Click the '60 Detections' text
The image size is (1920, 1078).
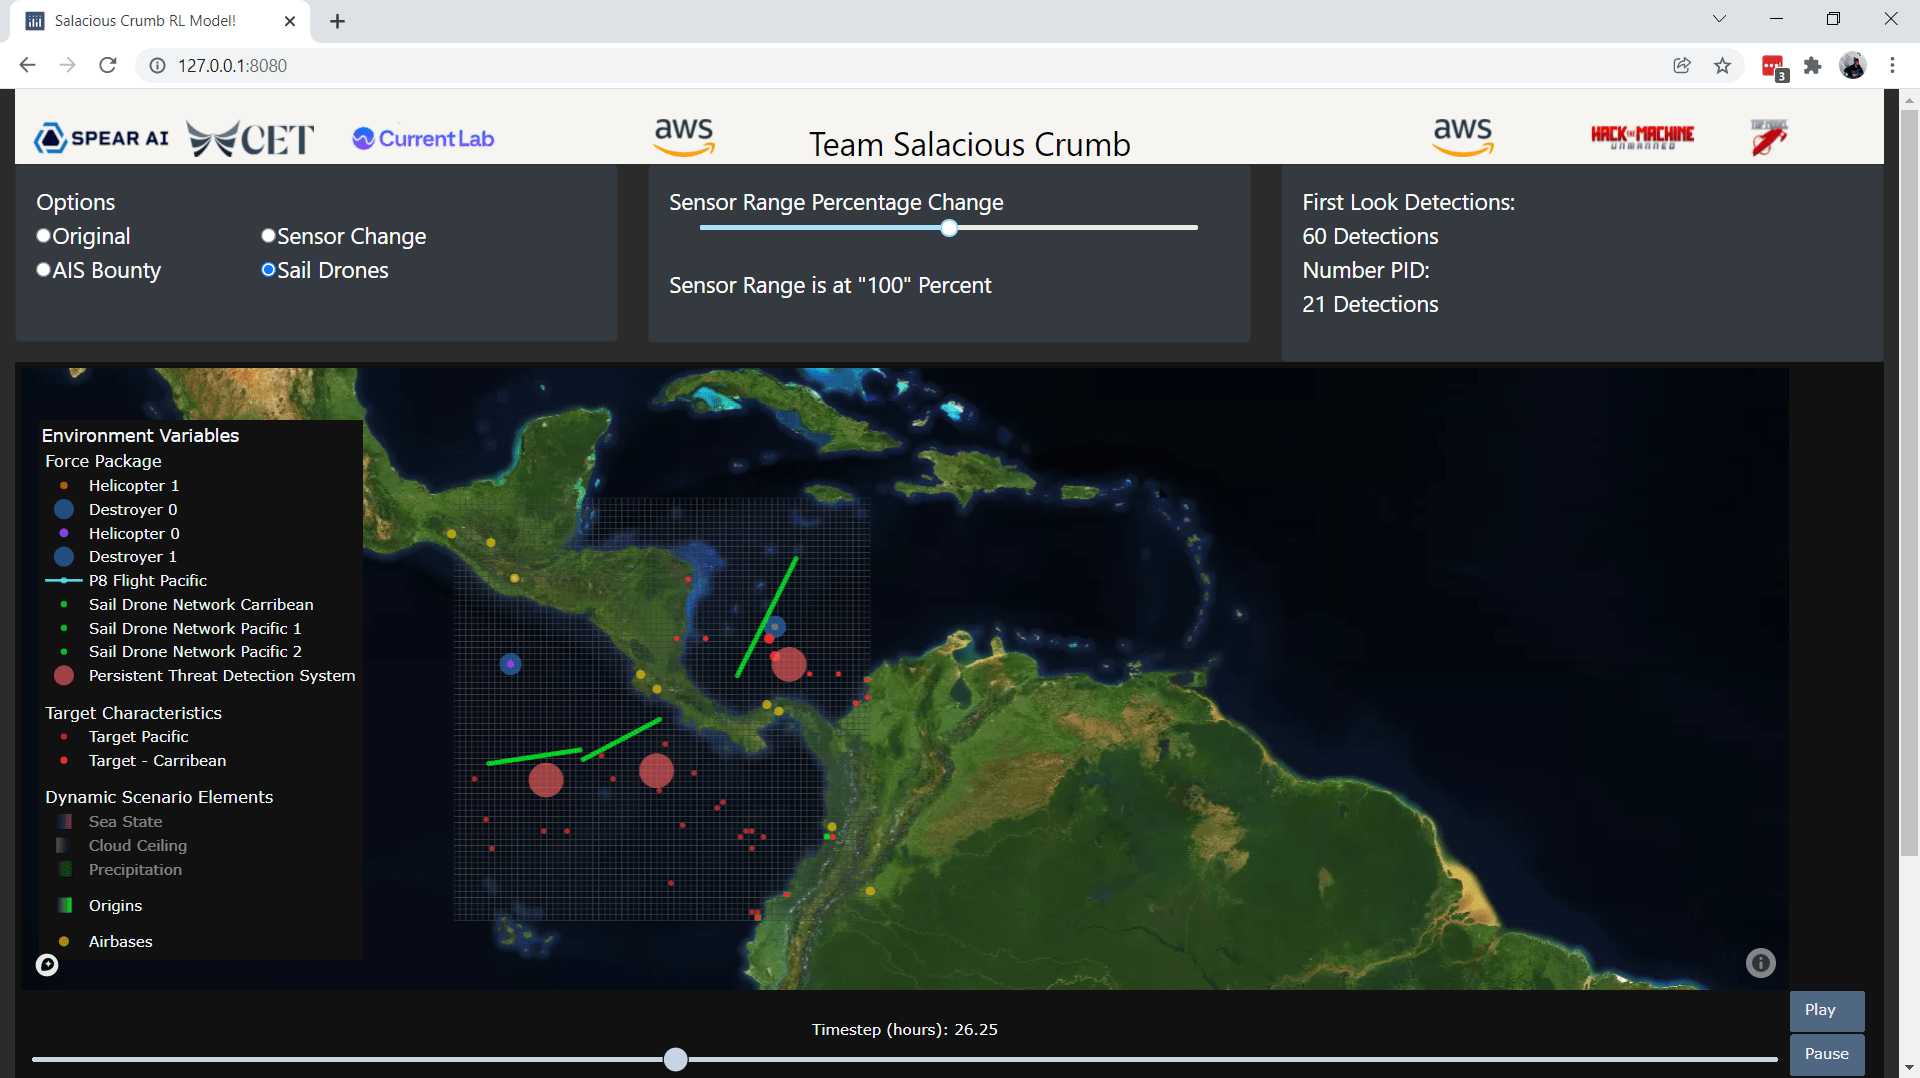pyautogui.click(x=1370, y=237)
